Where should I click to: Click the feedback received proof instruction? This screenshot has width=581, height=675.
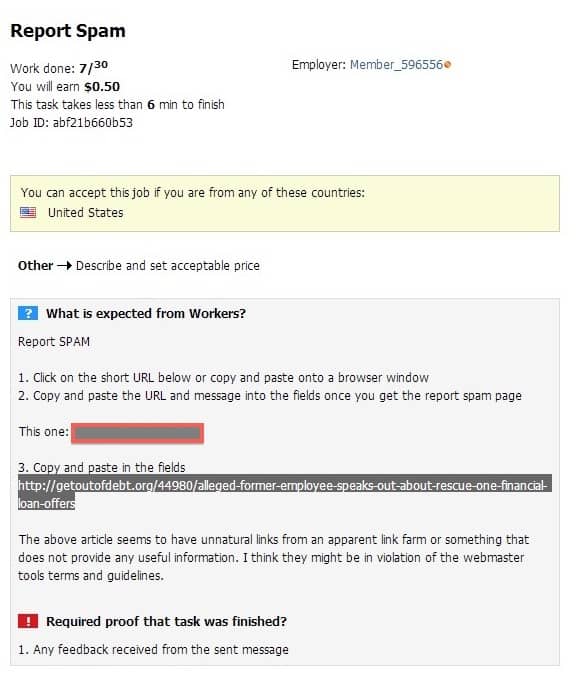coord(153,649)
